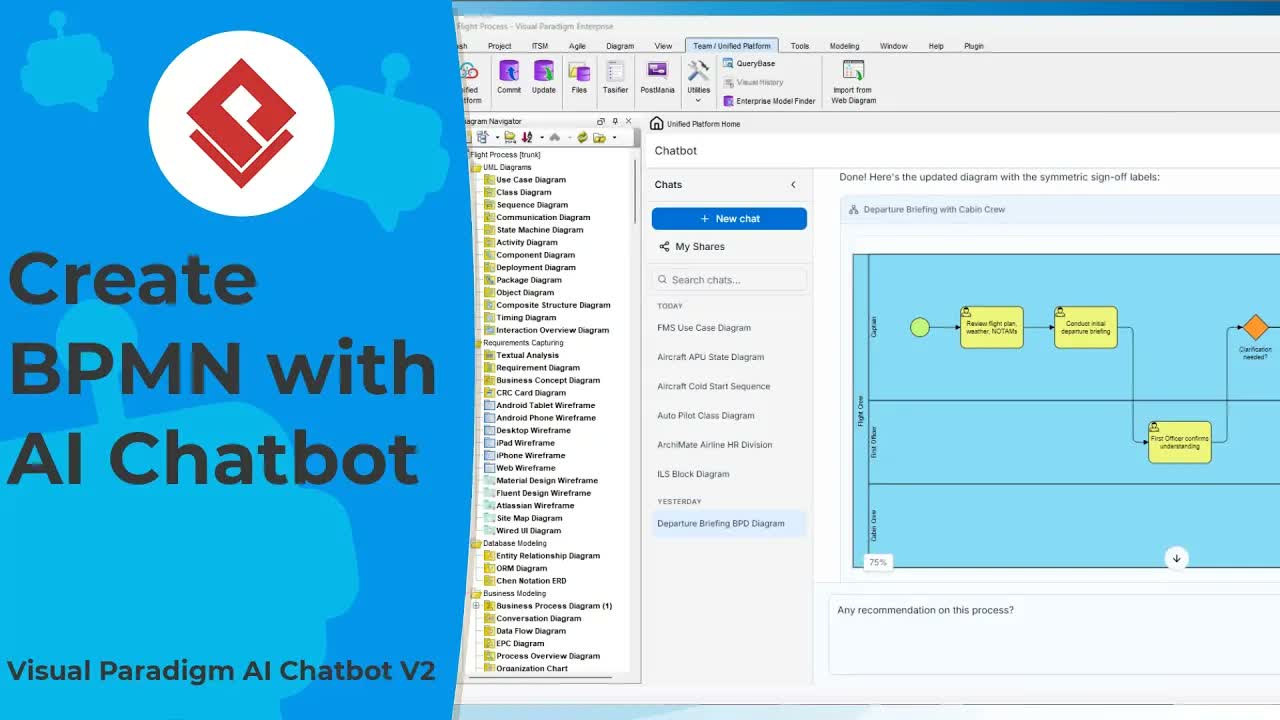Open the dropdown arrow after the sort icon
The width and height of the screenshot is (1280, 720).
542,138
